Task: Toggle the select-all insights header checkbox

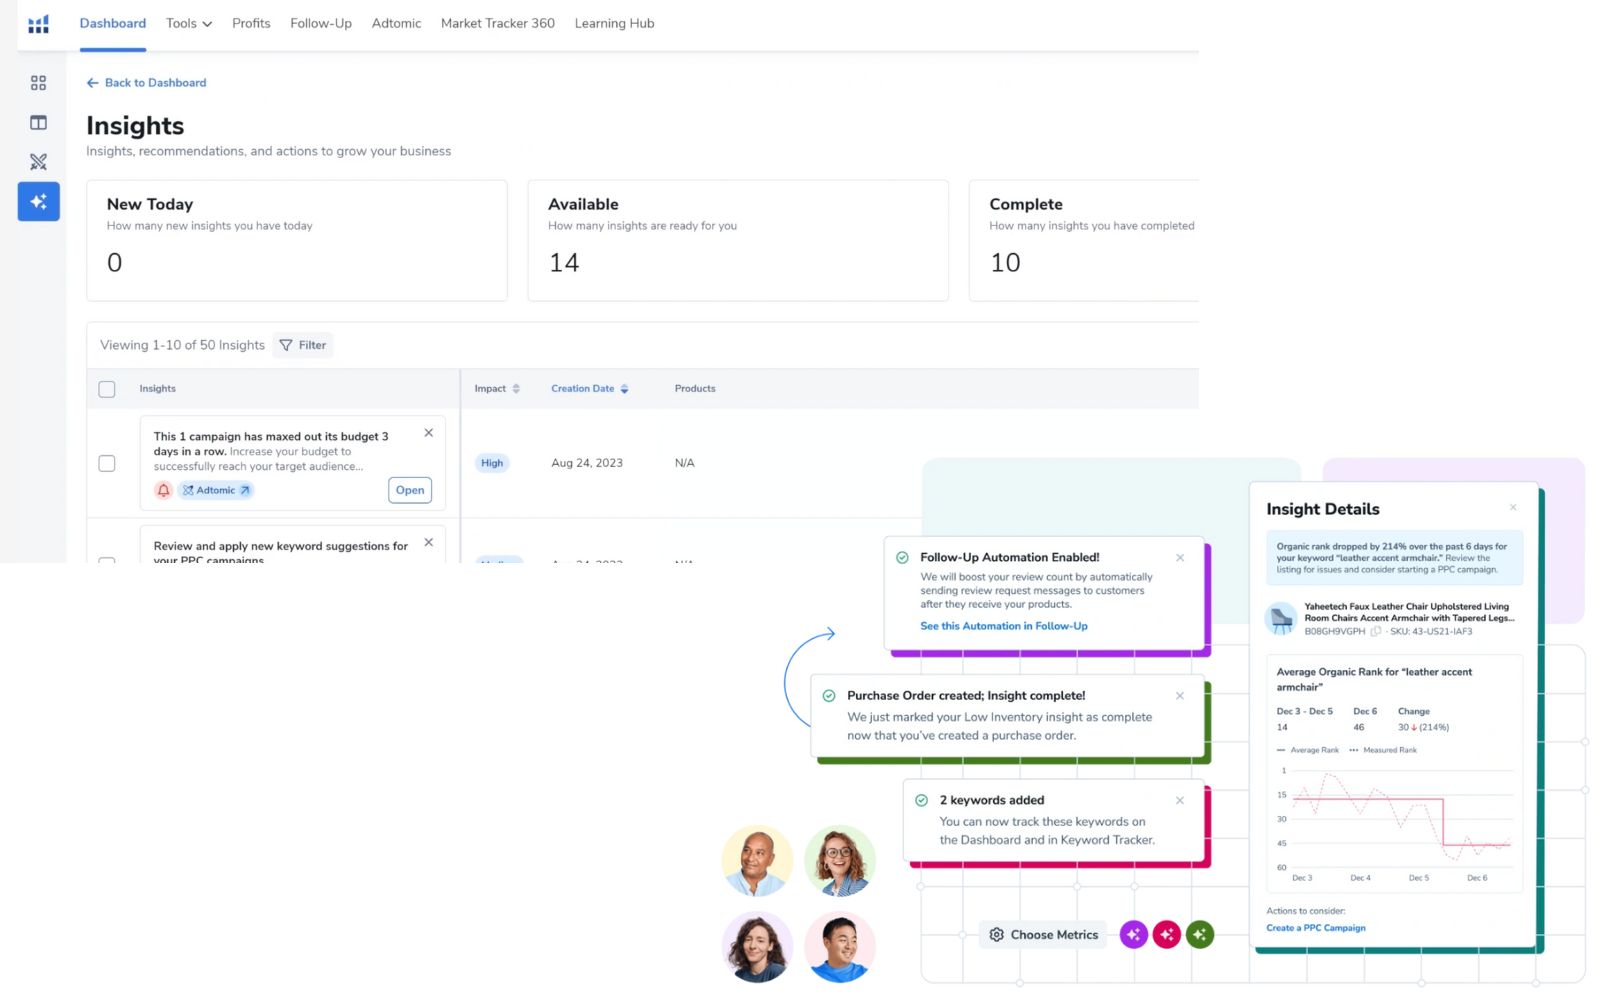Action: tap(107, 389)
